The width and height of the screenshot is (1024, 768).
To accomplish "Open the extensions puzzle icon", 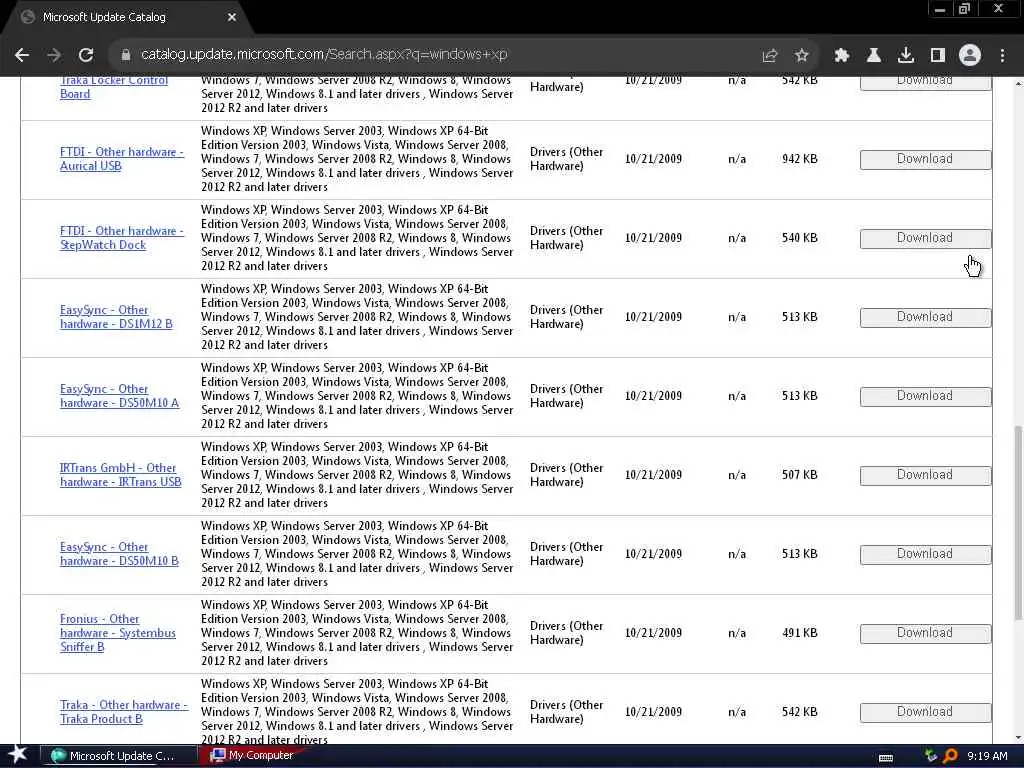I will point(842,55).
